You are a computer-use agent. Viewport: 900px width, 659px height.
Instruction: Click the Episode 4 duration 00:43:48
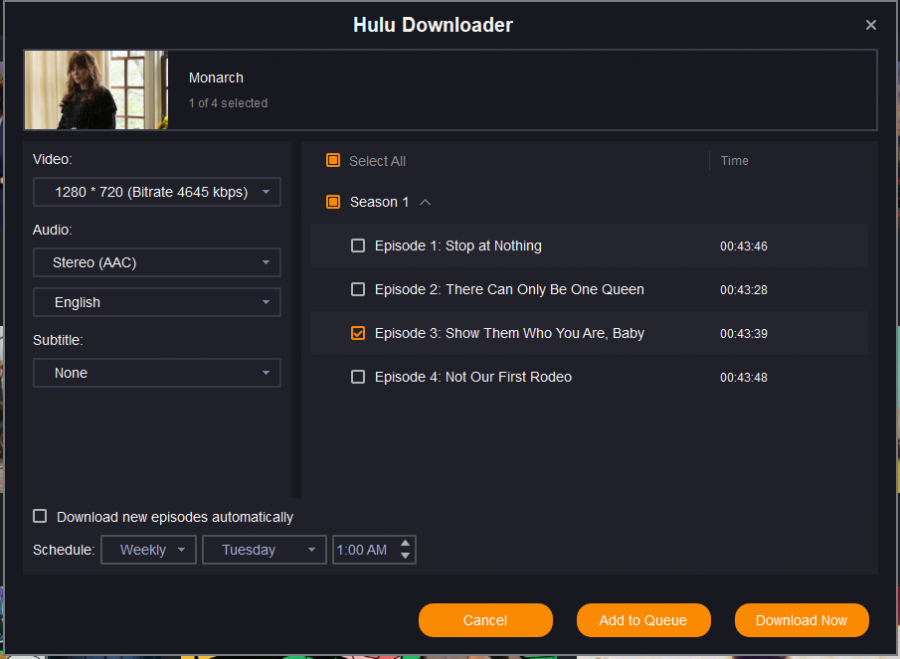click(743, 377)
